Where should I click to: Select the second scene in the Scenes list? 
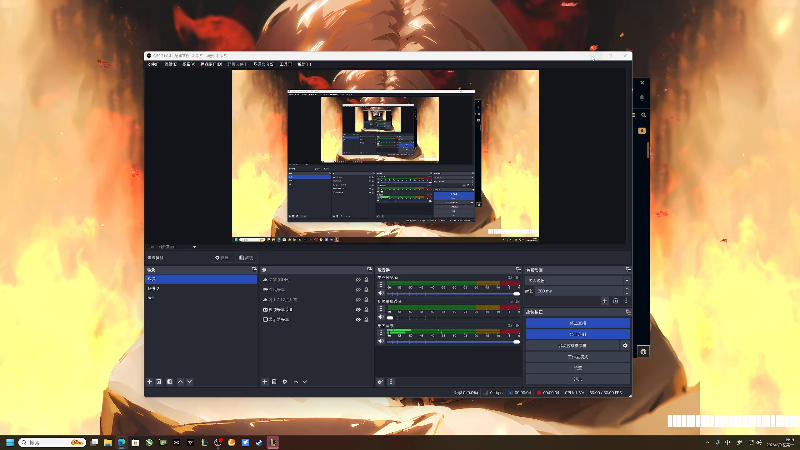coord(201,288)
